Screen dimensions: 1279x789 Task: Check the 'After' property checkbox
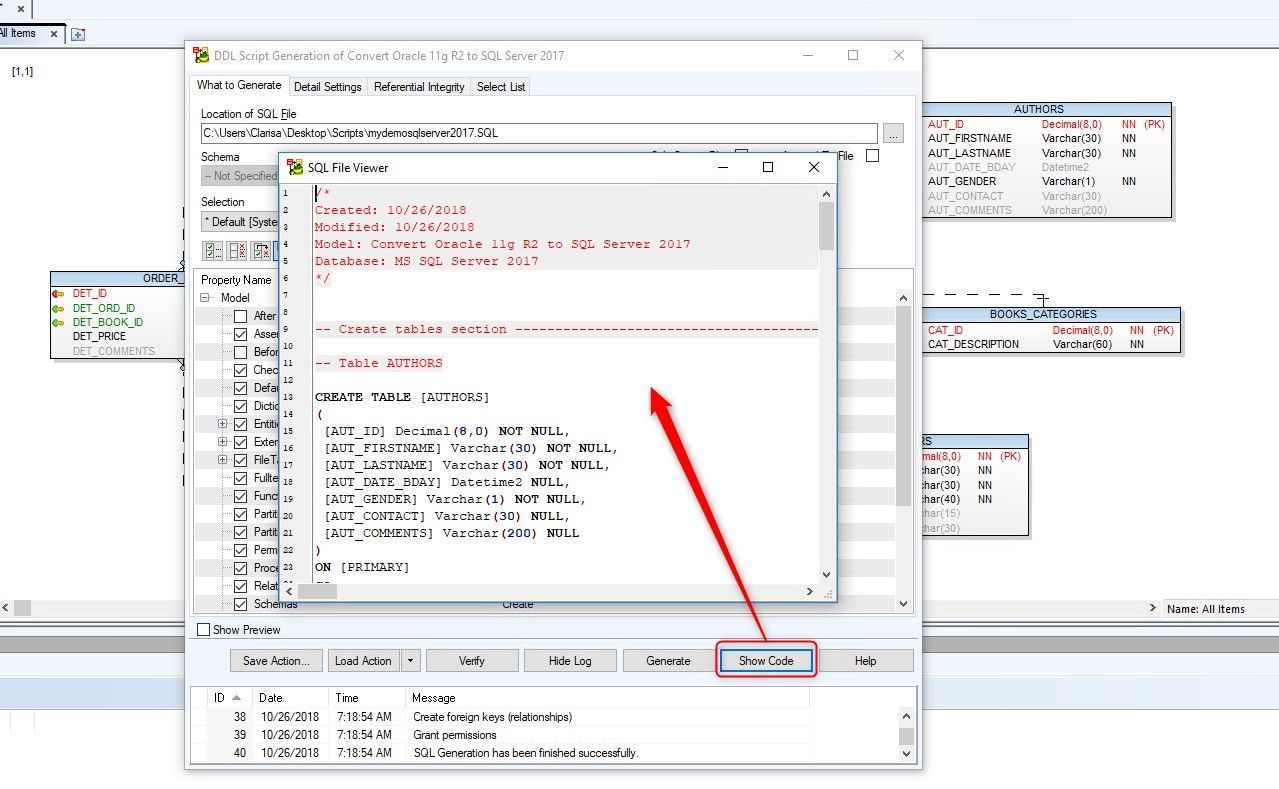240,316
